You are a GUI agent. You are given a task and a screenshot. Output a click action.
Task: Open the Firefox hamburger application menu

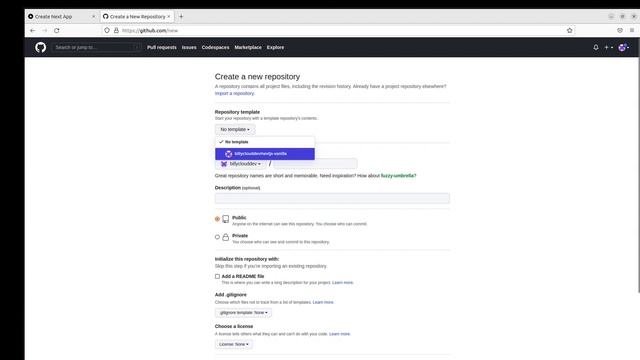click(x=632, y=30)
